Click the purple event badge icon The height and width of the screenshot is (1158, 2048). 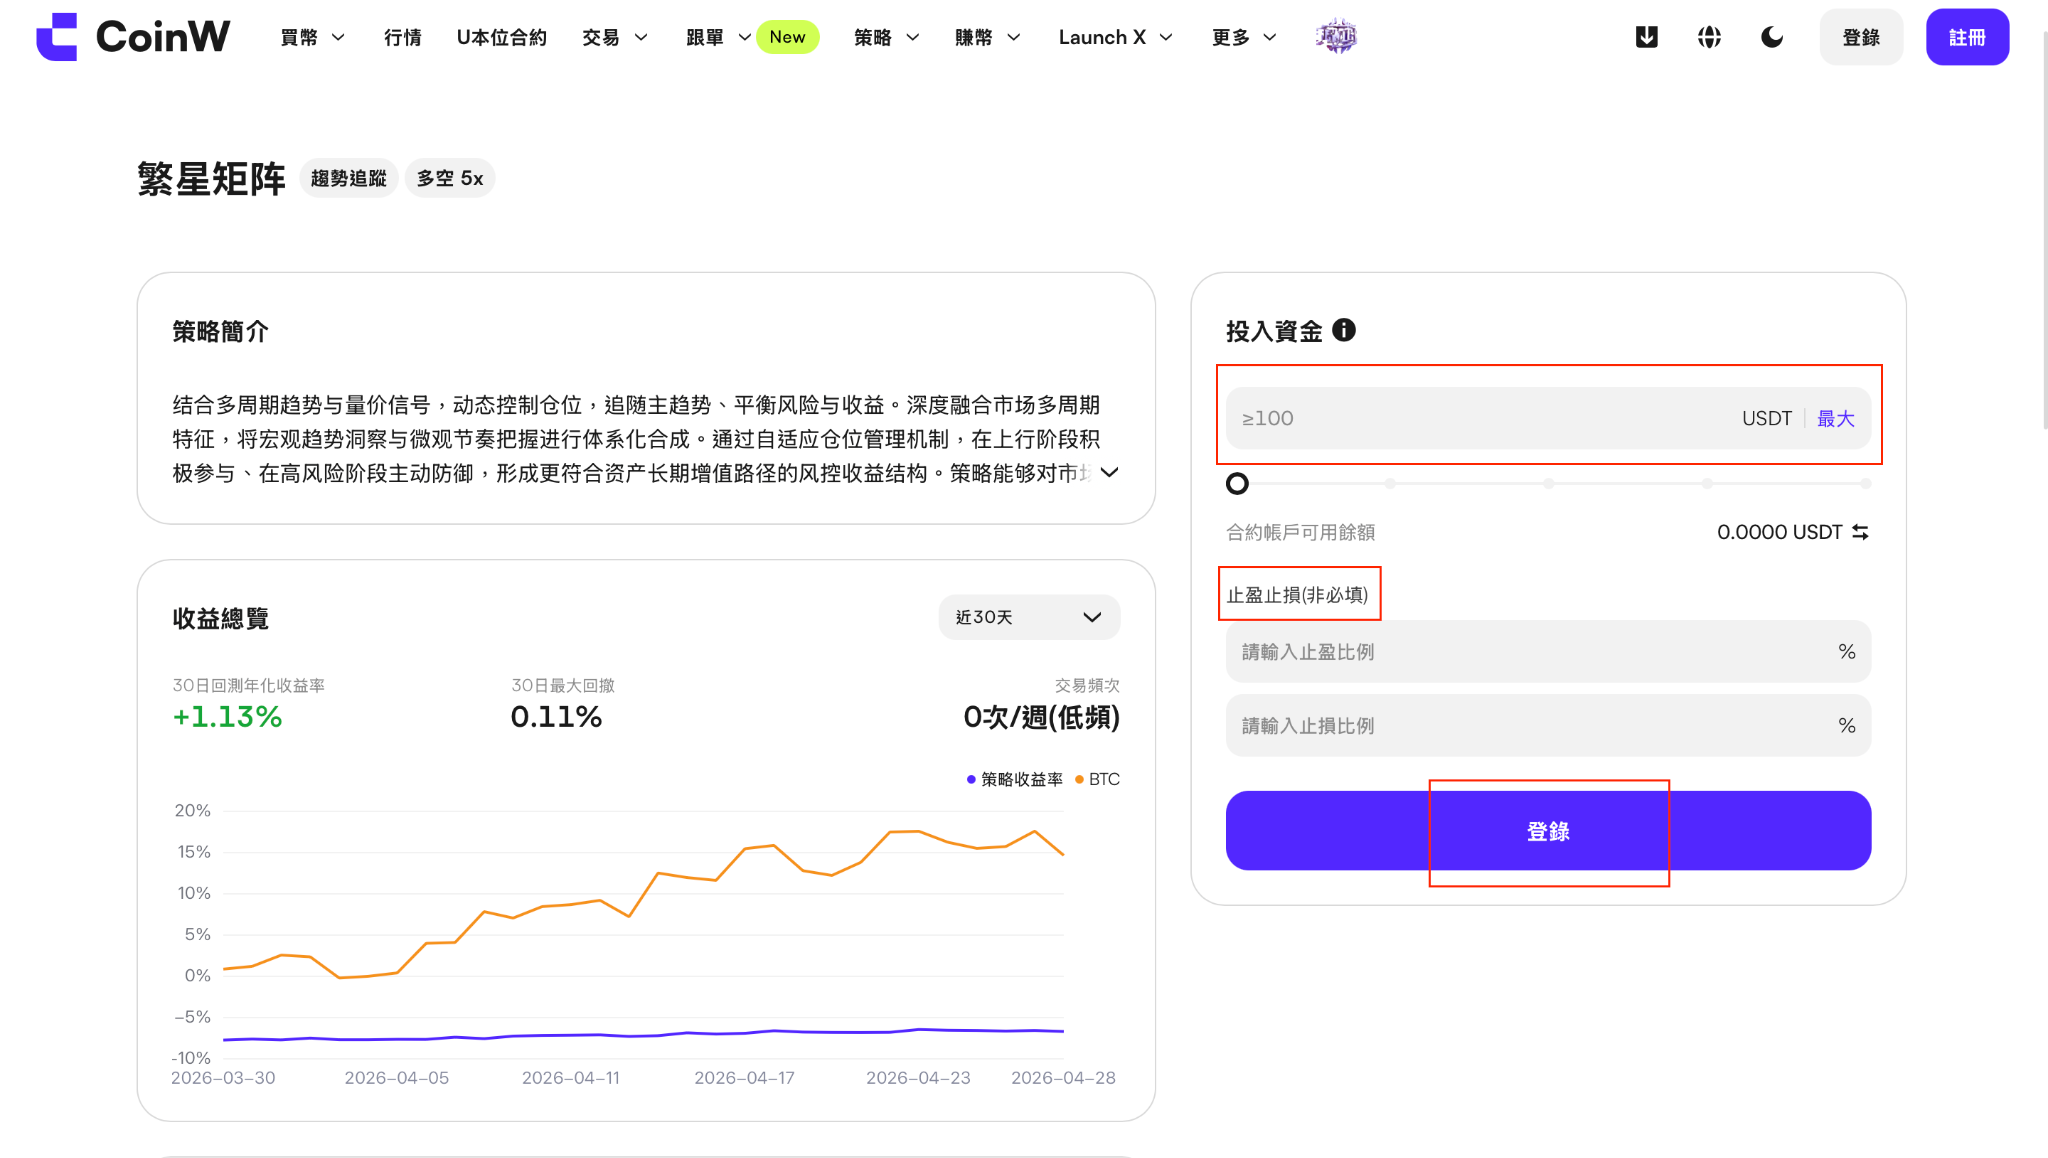(1337, 37)
